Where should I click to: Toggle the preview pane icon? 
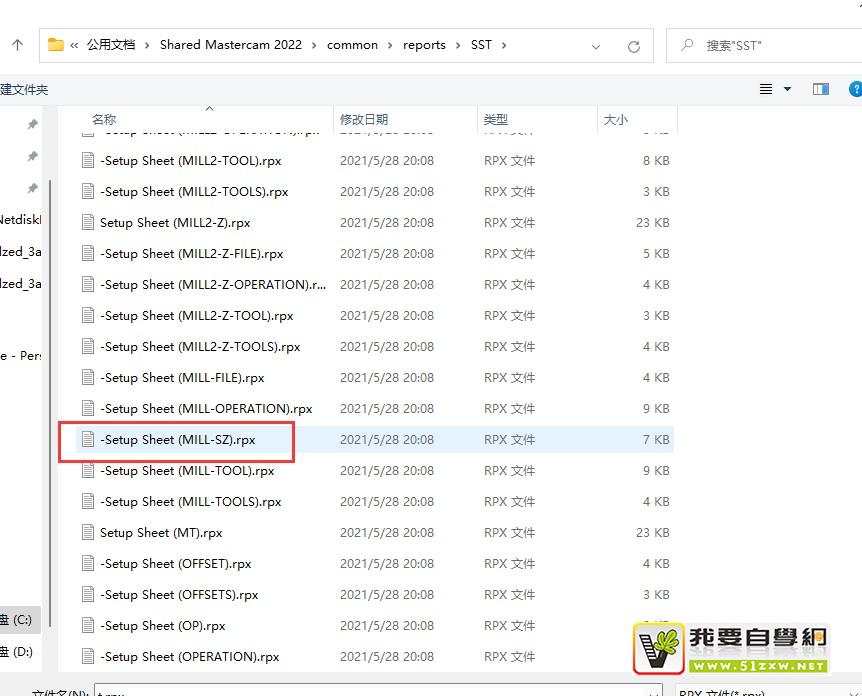point(821,89)
